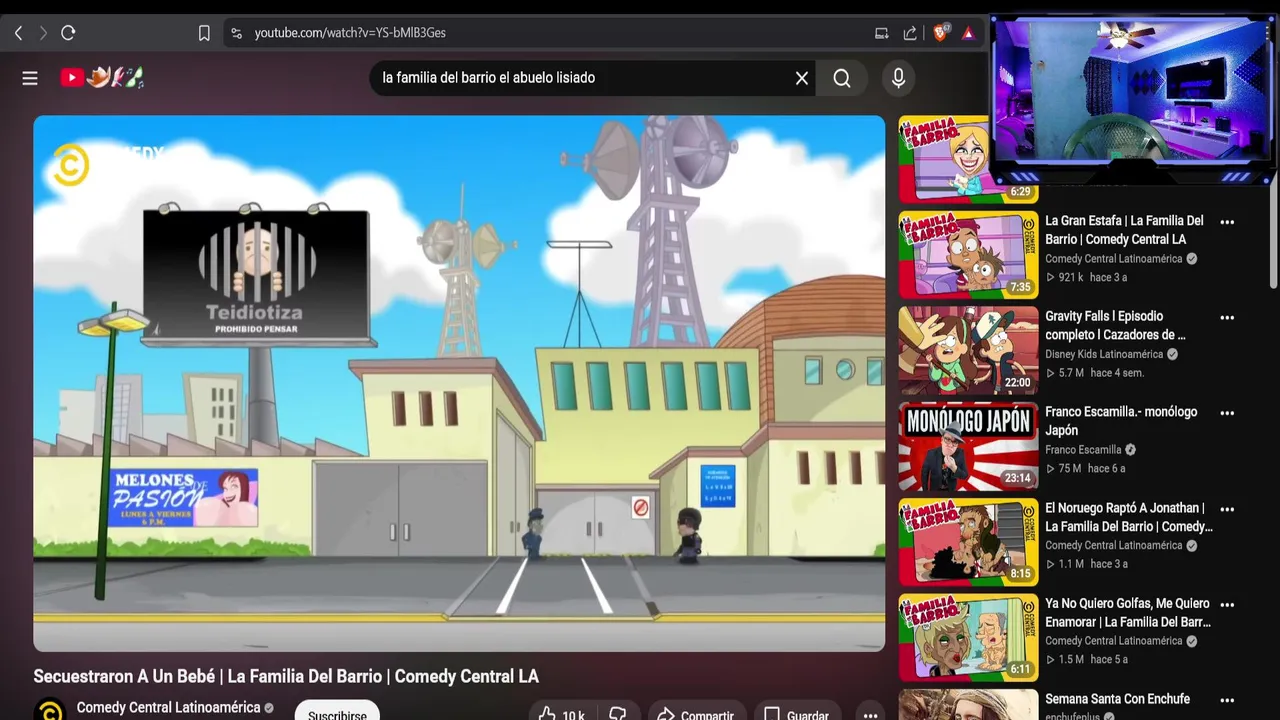Open more actions ellipsis below the video
Screen dimensions: 1280x720
pos(870,714)
